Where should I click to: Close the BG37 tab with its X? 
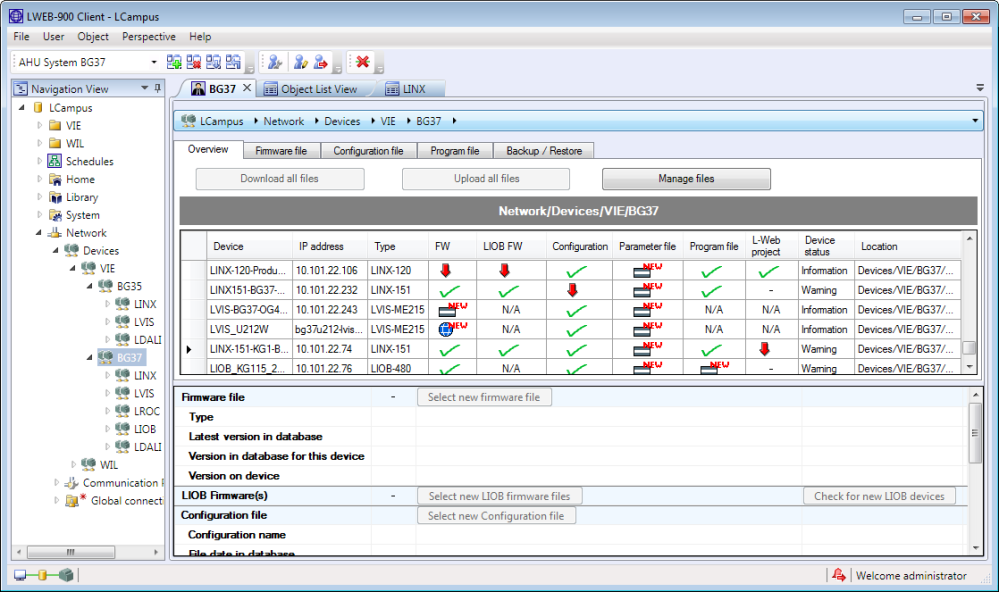247,88
